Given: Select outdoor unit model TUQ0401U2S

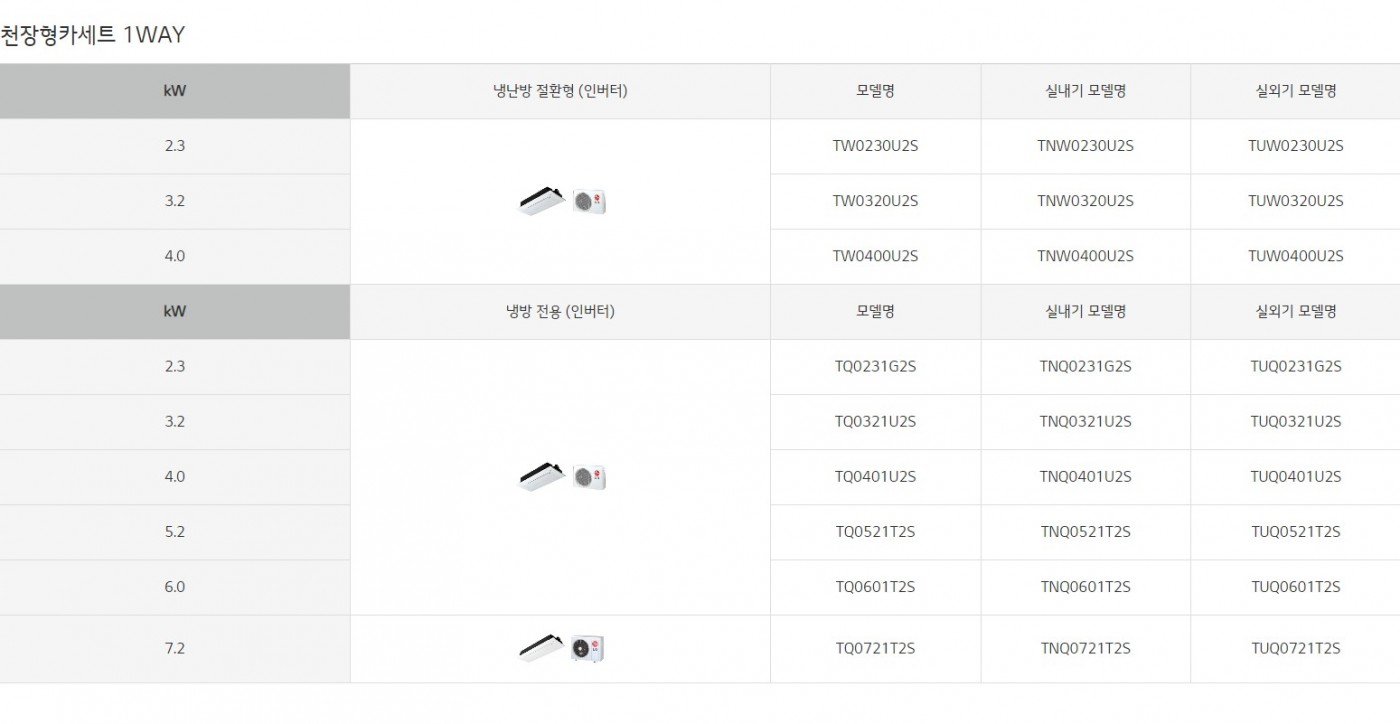Looking at the screenshot, I should (1295, 476).
